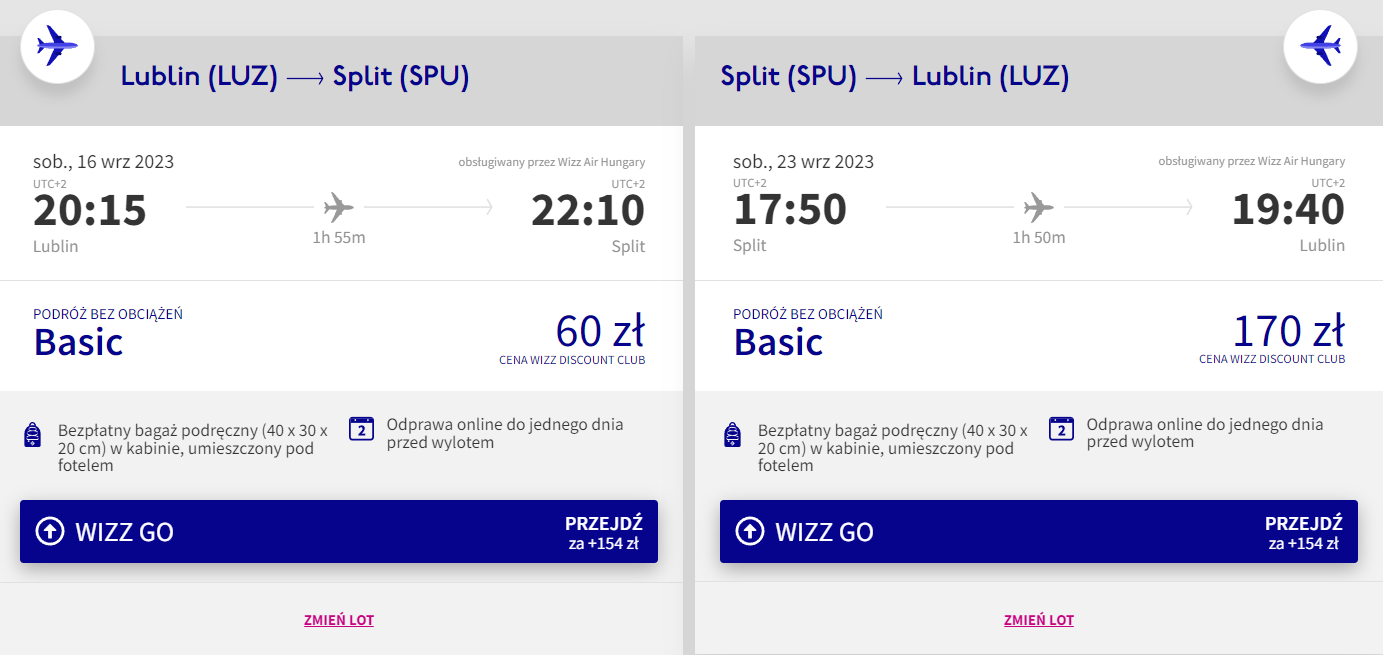Upgrade the Split–Lublin flight to WIZZ GO
Screen dimensions: 1383x655
click(x=1039, y=531)
